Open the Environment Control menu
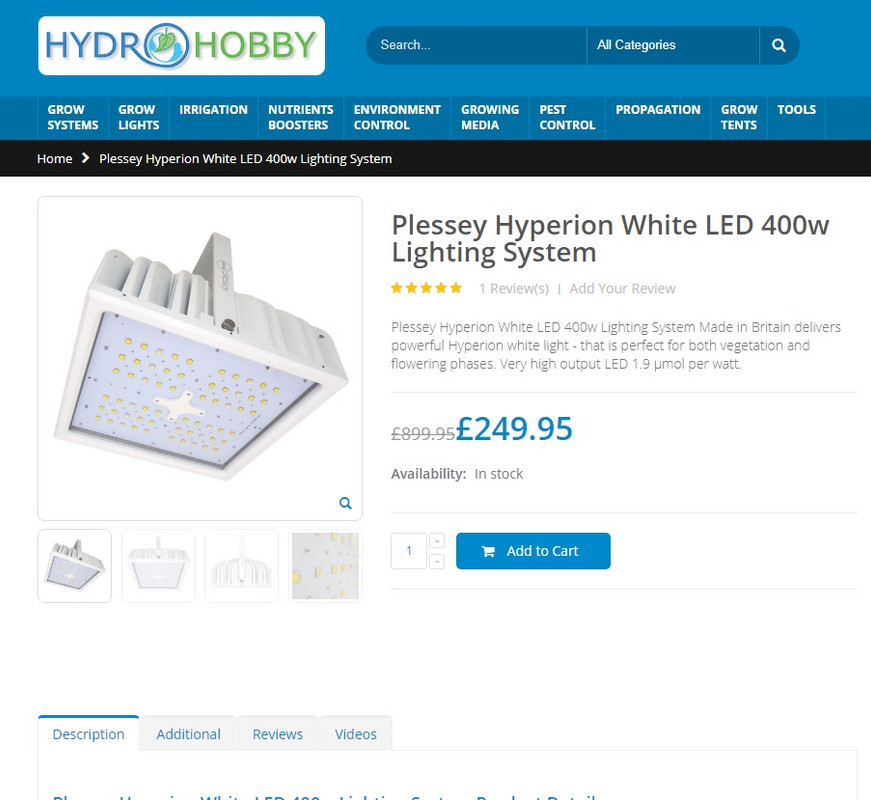Screen dimensions: 871x800 click(397, 117)
